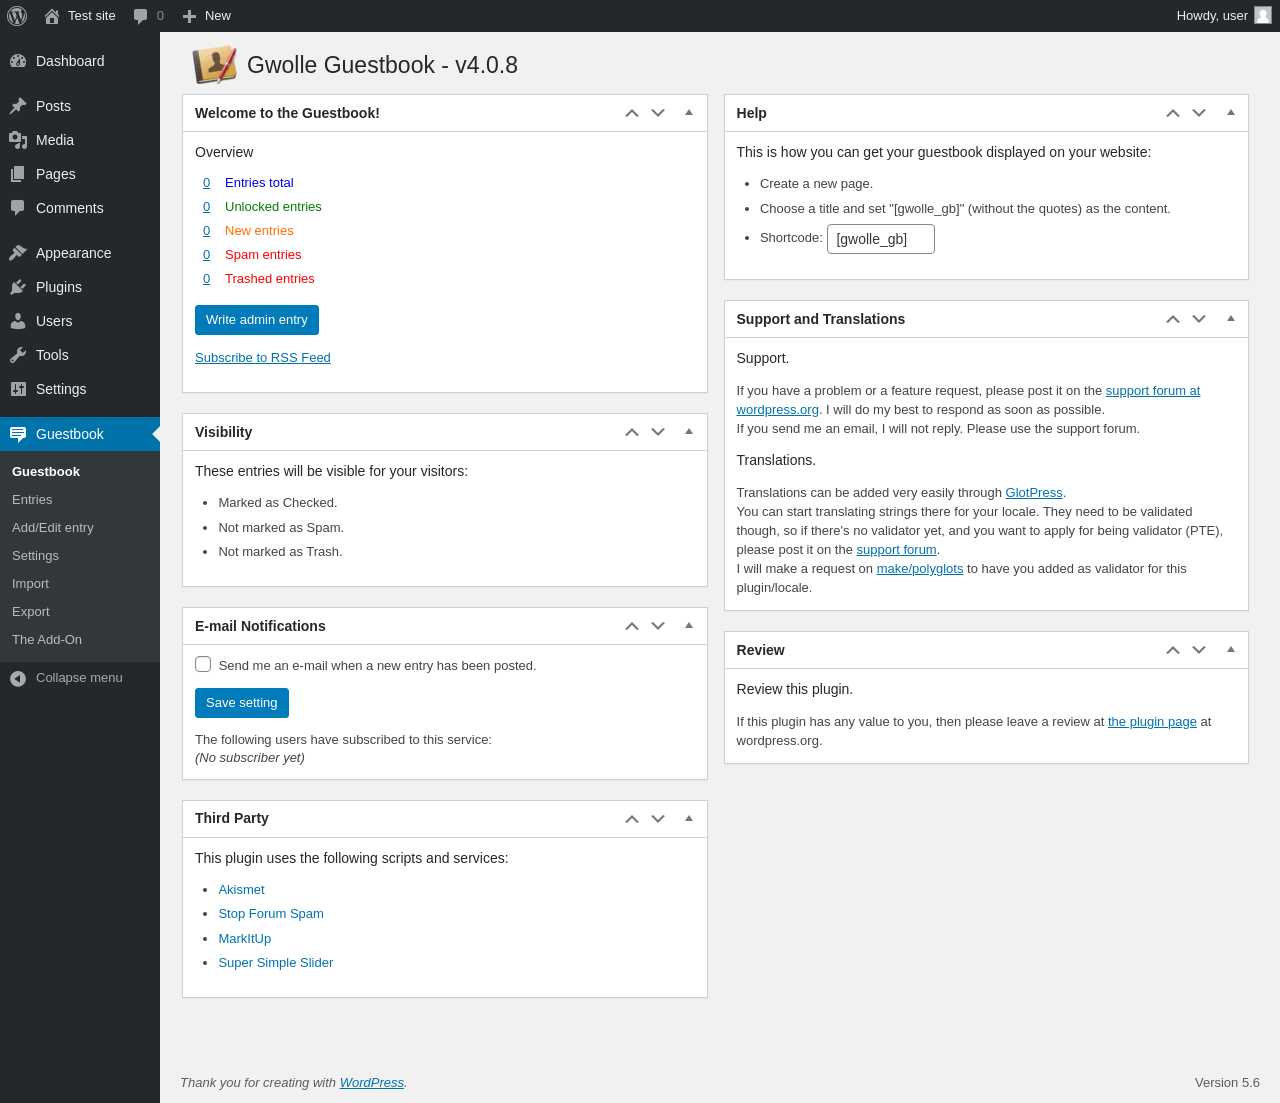Click the Gwolle Guestbook book logo
The width and height of the screenshot is (1280, 1103).
[215, 65]
